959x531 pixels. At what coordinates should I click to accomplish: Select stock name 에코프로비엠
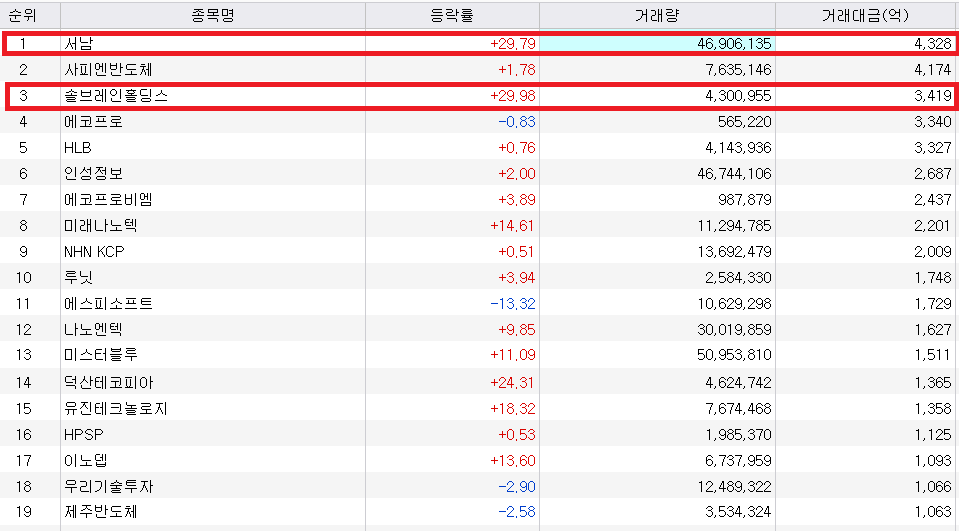click(x=108, y=199)
